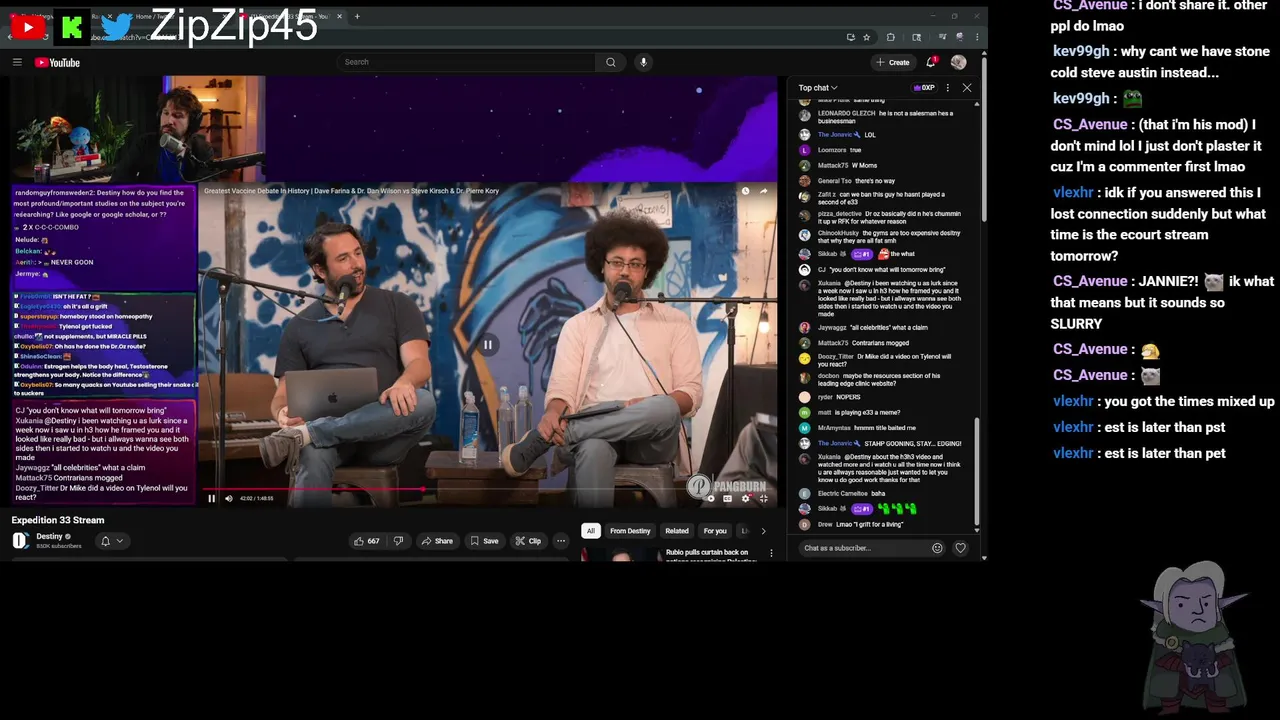Screen dimensions: 1280x720
Task: Show more filter chips with right arrow
Action: click(x=764, y=531)
